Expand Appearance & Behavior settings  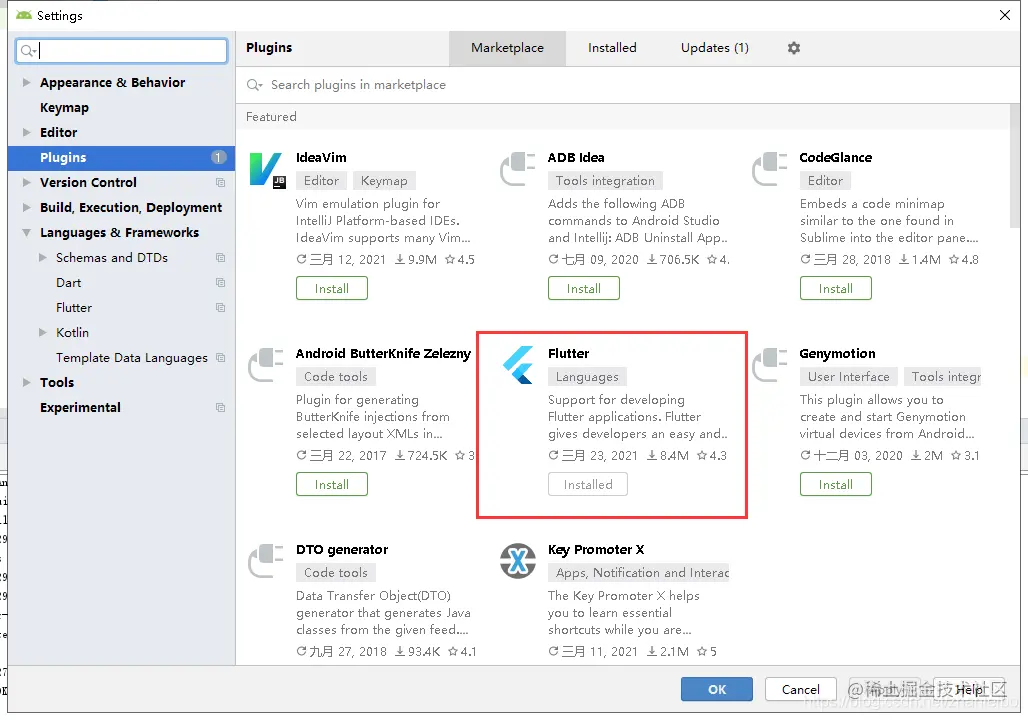26,82
